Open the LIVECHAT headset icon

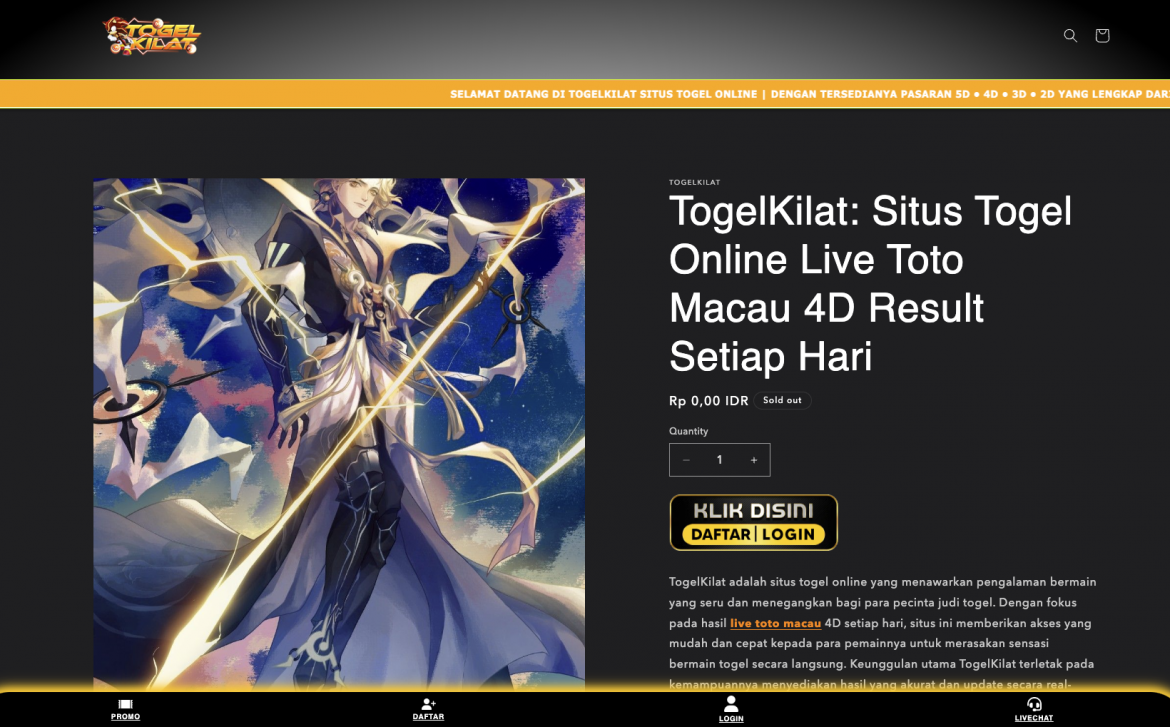(1034, 705)
